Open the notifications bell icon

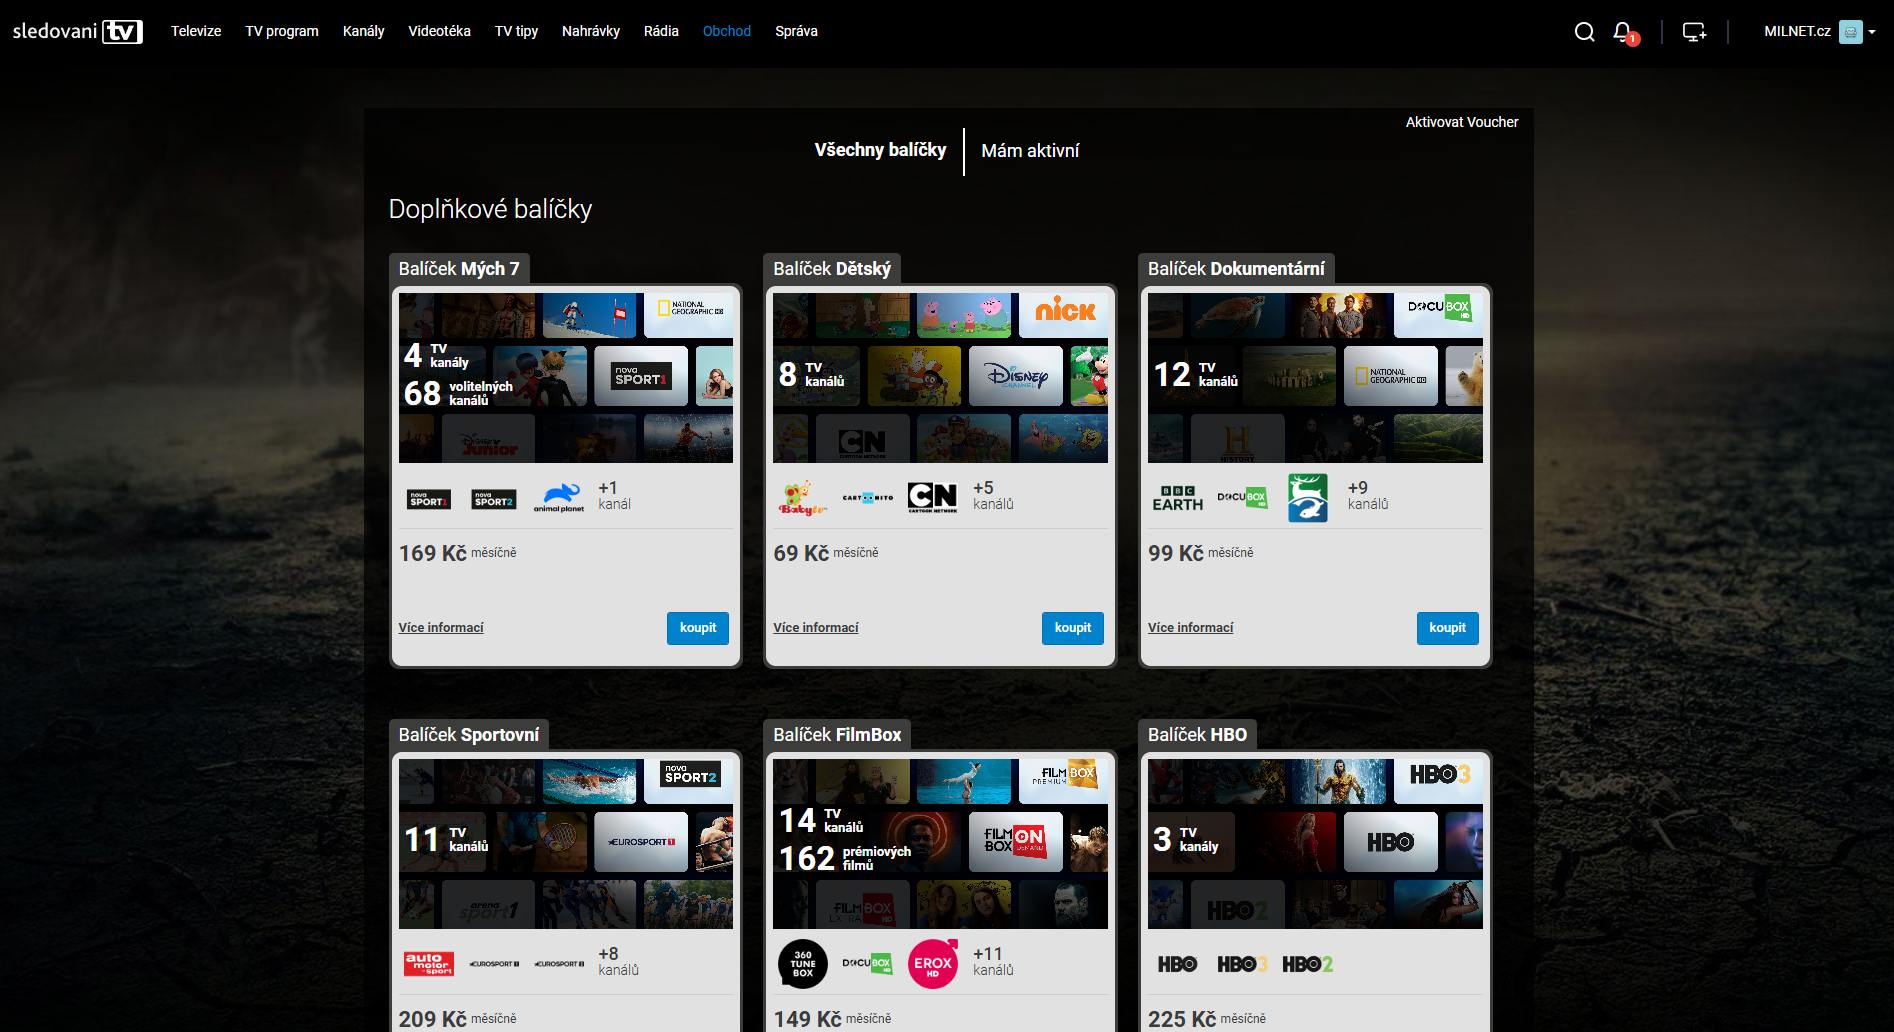pos(1624,32)
